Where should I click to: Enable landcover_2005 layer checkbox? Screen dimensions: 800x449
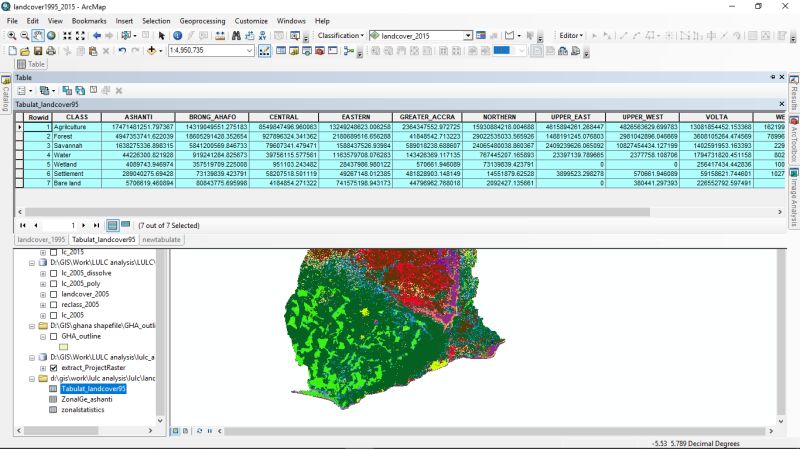coord(54,294)
